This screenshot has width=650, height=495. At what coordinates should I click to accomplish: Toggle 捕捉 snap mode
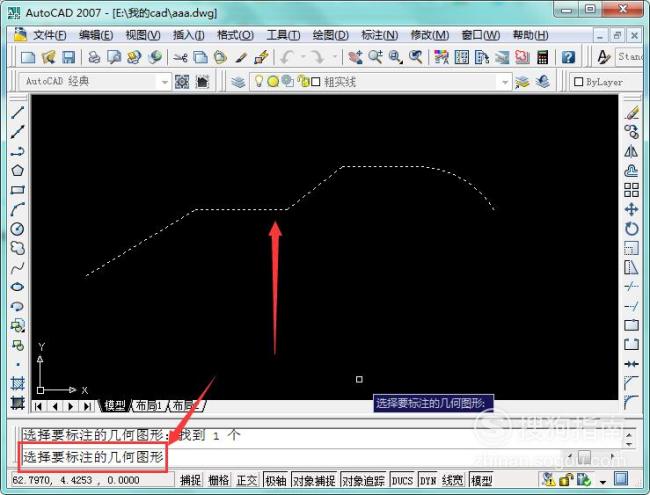click(191, 480)
